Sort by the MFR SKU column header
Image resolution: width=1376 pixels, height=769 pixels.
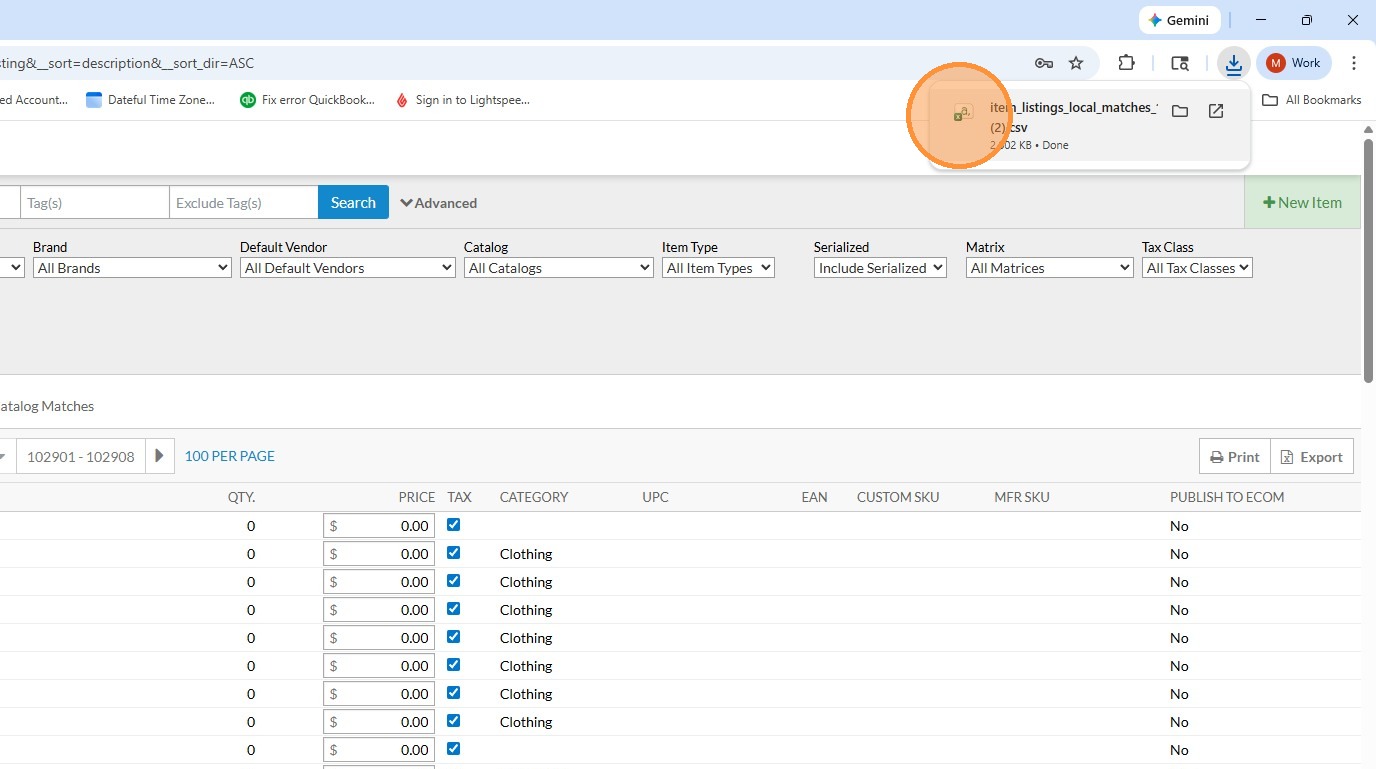(1022, 497)
